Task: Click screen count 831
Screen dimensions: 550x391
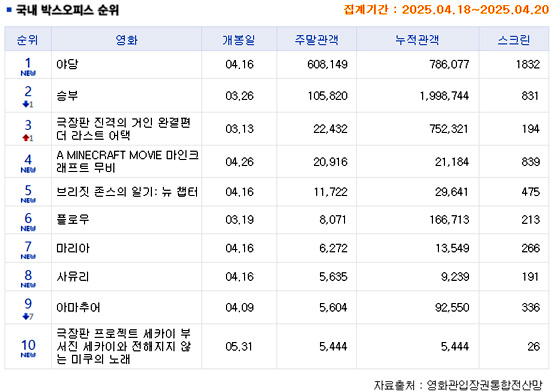Action: pos(530,96)
